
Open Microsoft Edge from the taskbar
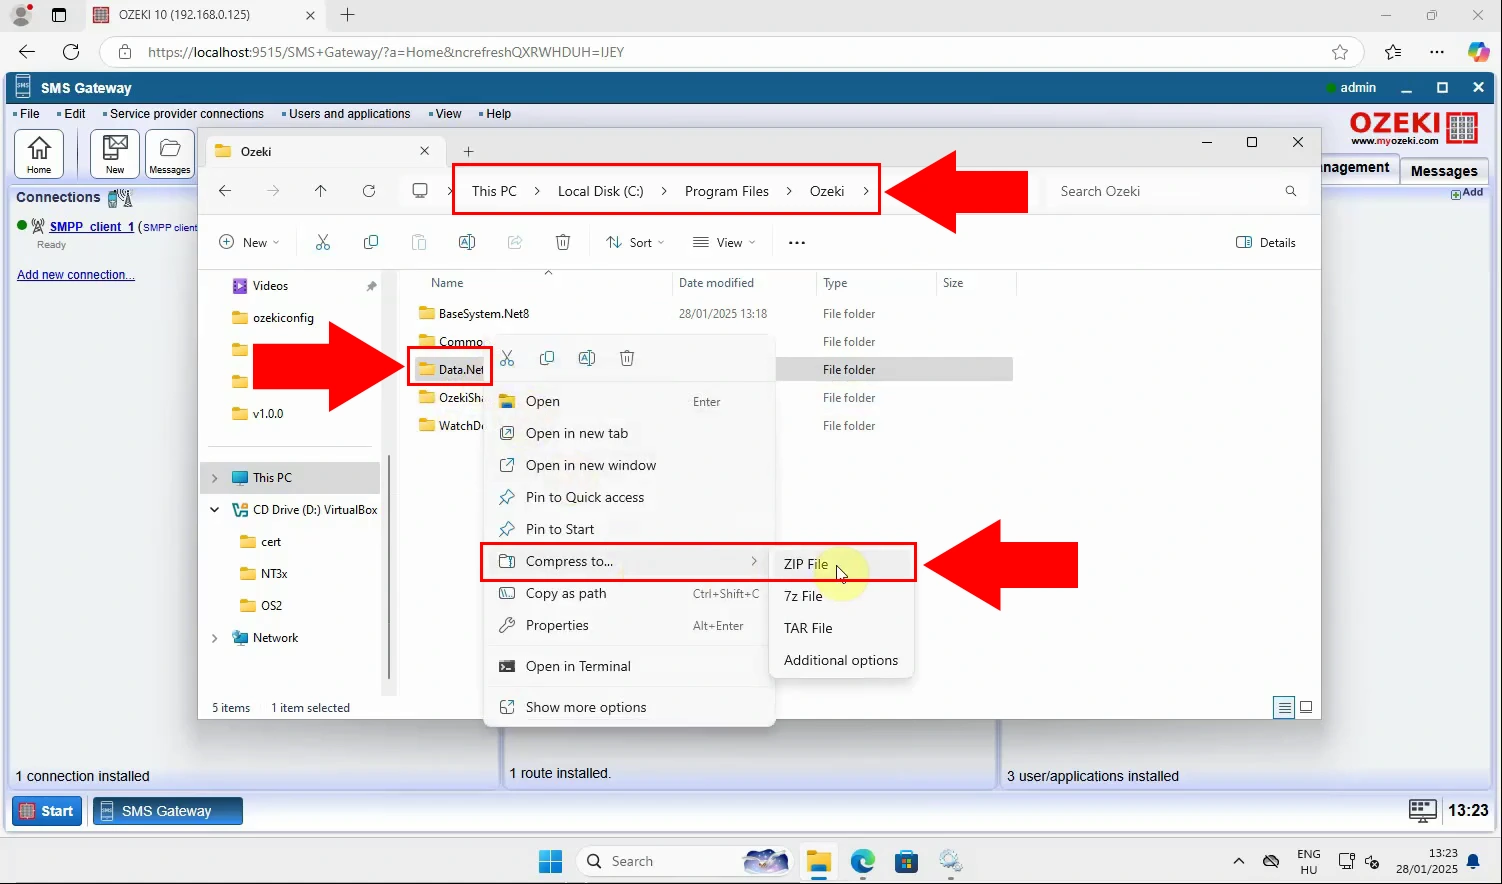click(863, 861)
